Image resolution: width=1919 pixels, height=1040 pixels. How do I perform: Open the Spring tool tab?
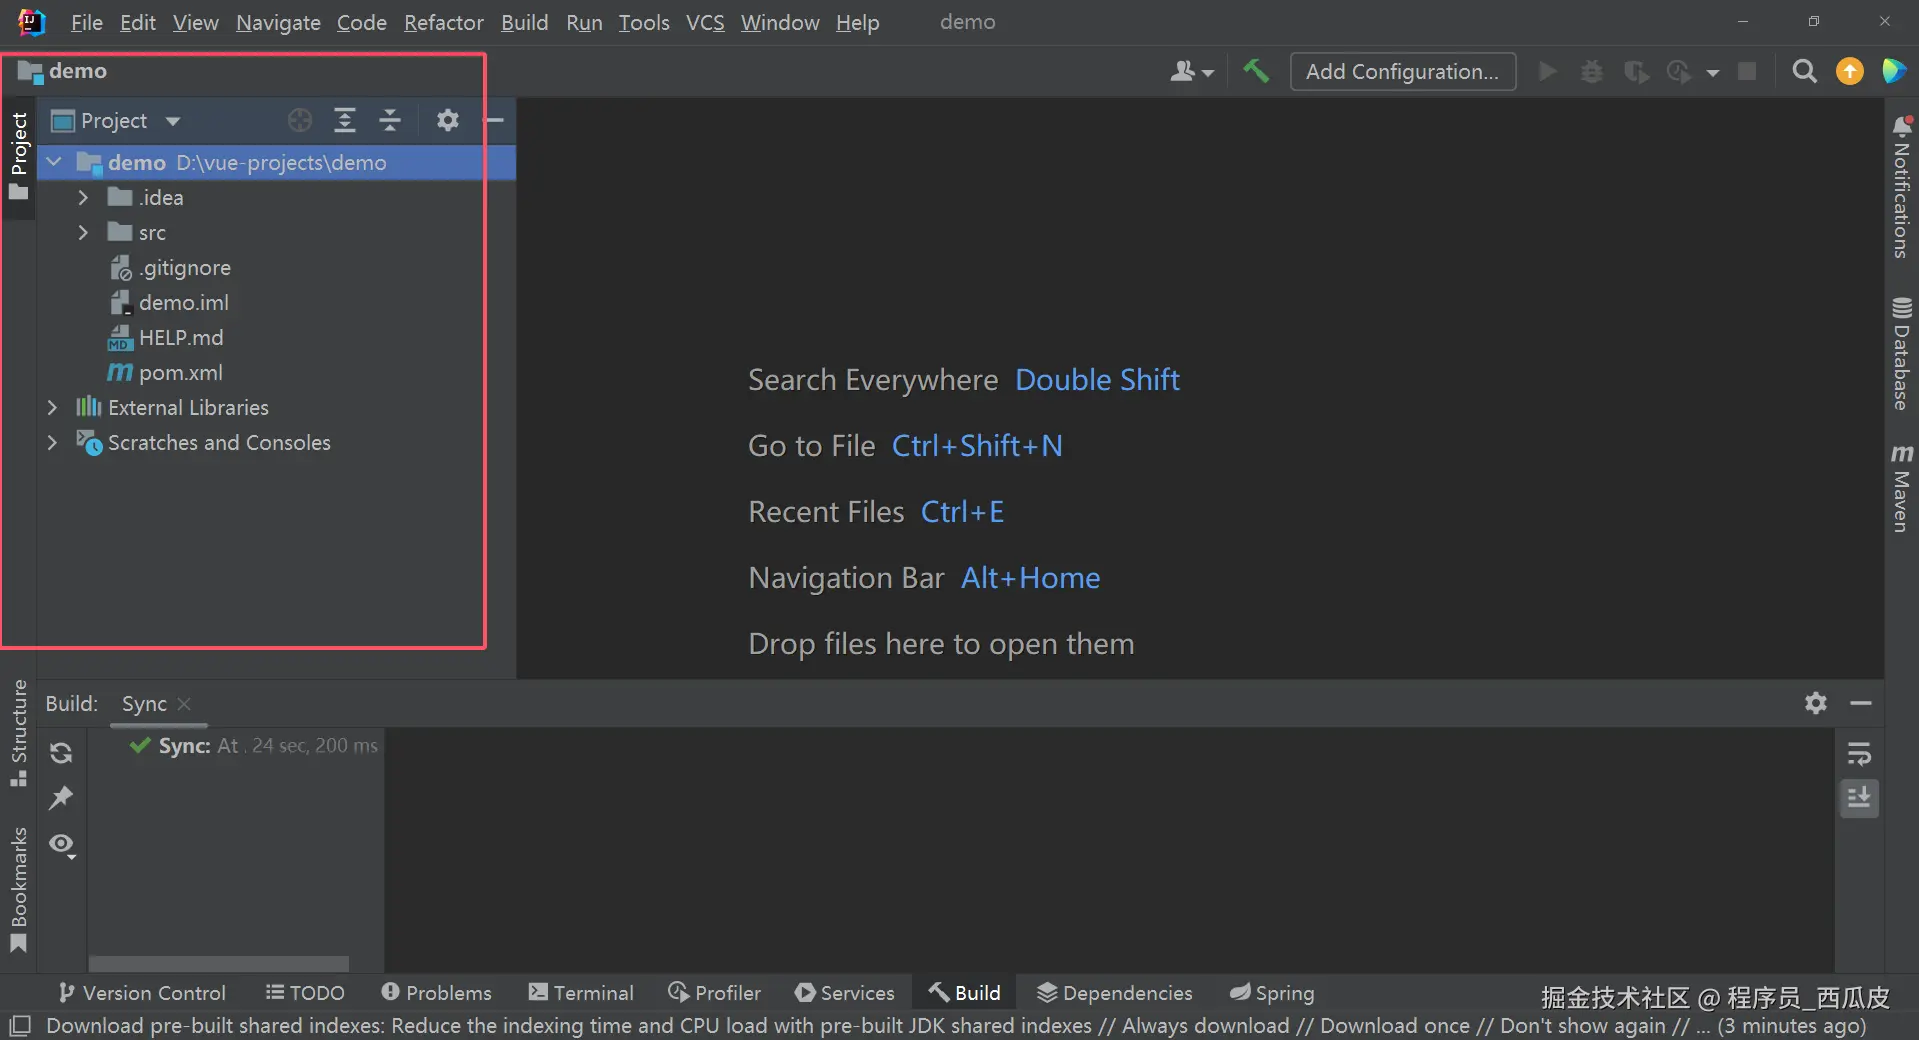(x=1272, y=993)
